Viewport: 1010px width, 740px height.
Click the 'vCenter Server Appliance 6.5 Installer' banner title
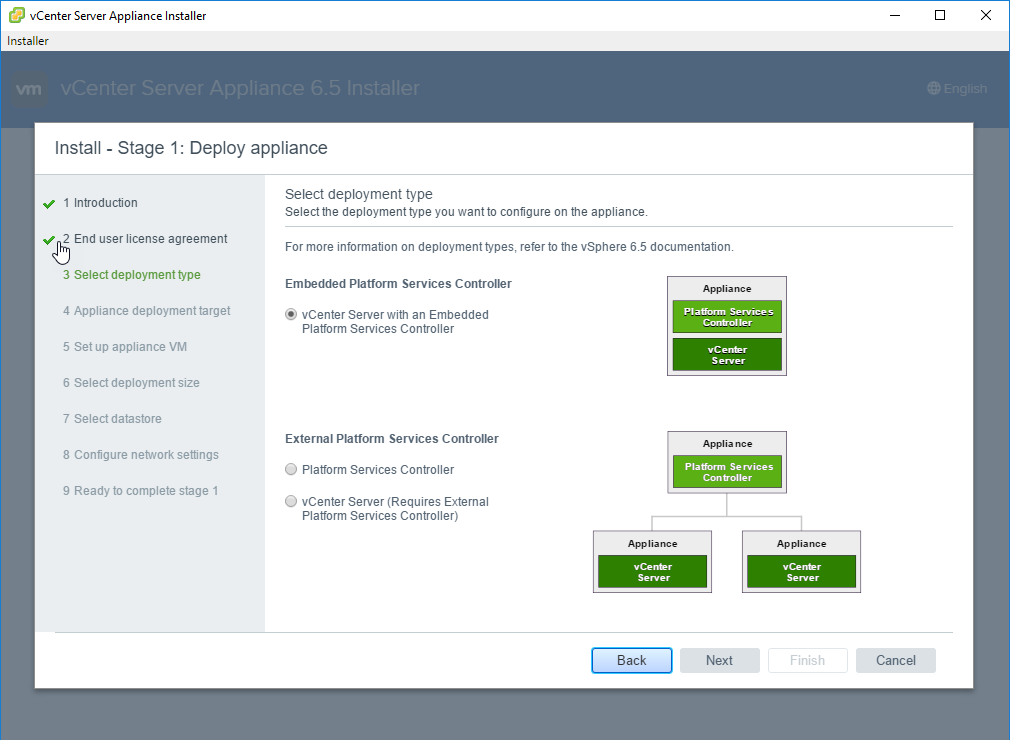(240, 88)
